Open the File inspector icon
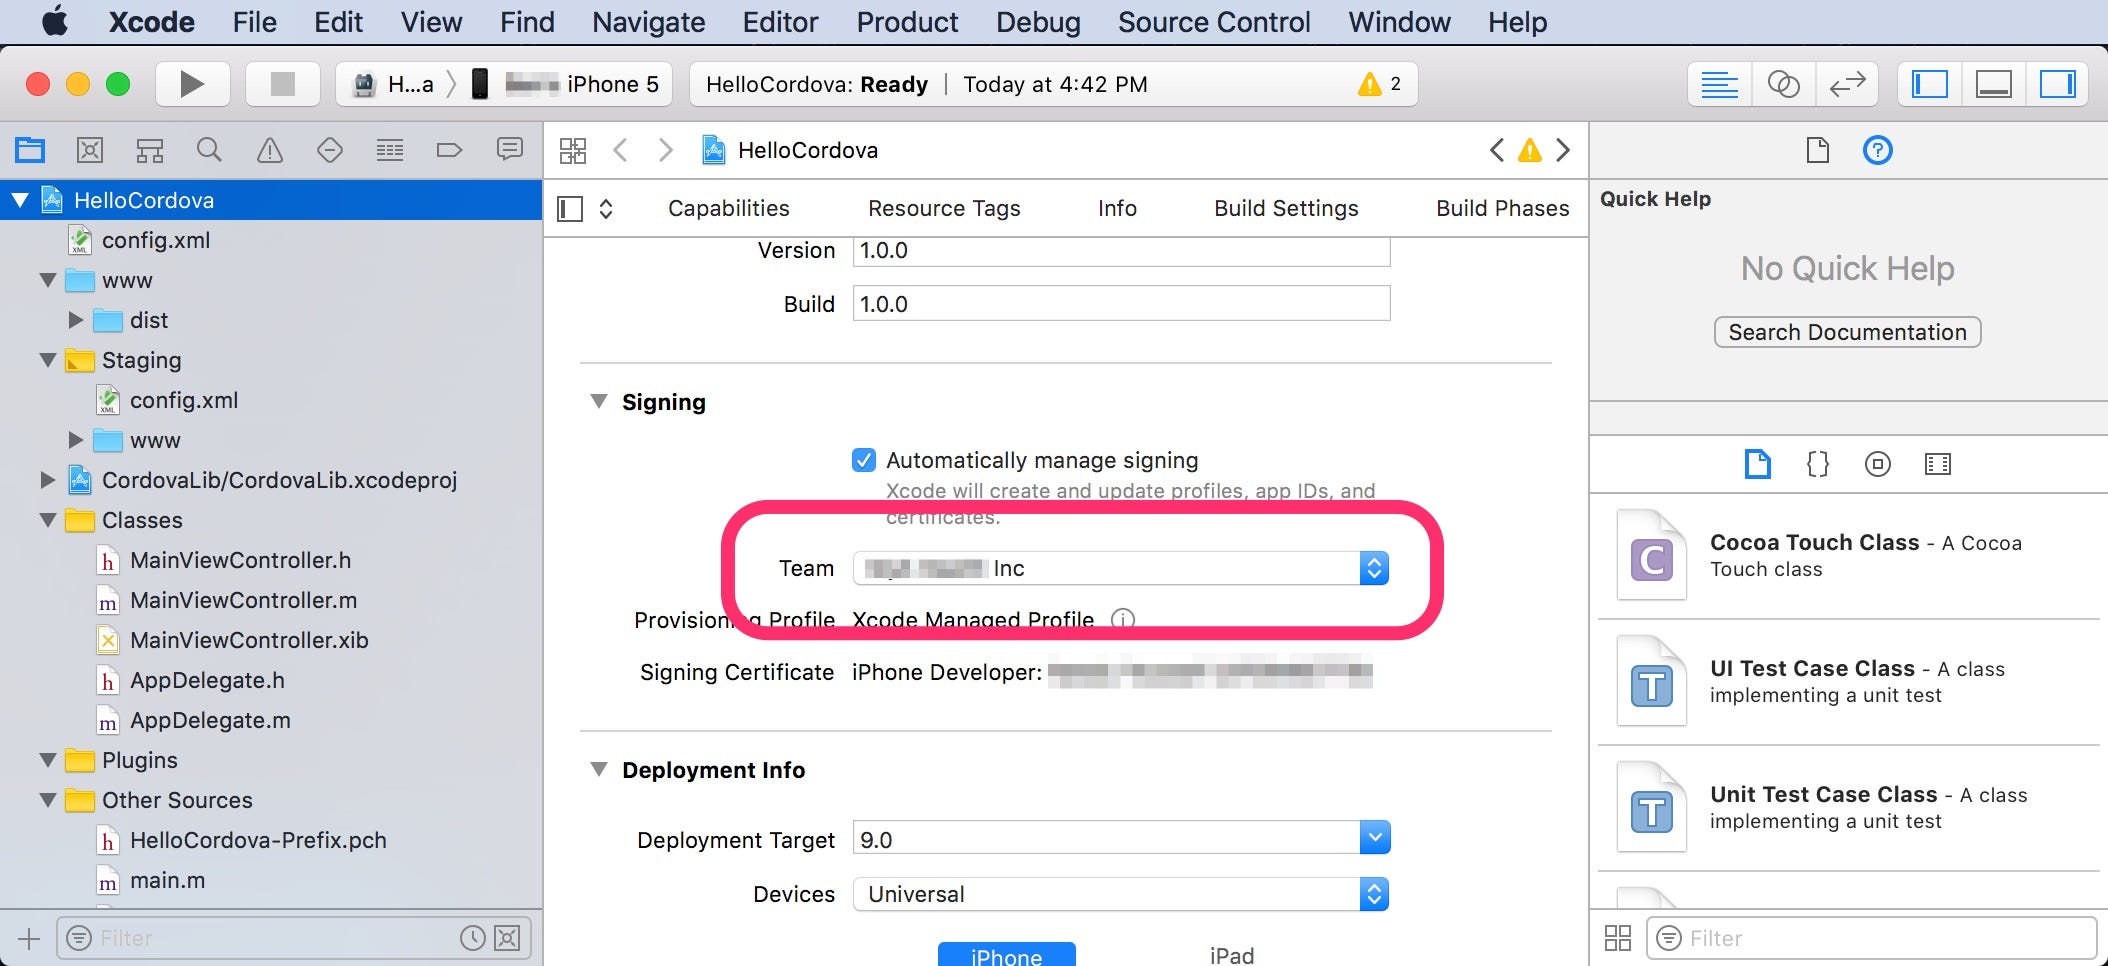The height and width of the screenshot is (966, 2108). 1817,150
